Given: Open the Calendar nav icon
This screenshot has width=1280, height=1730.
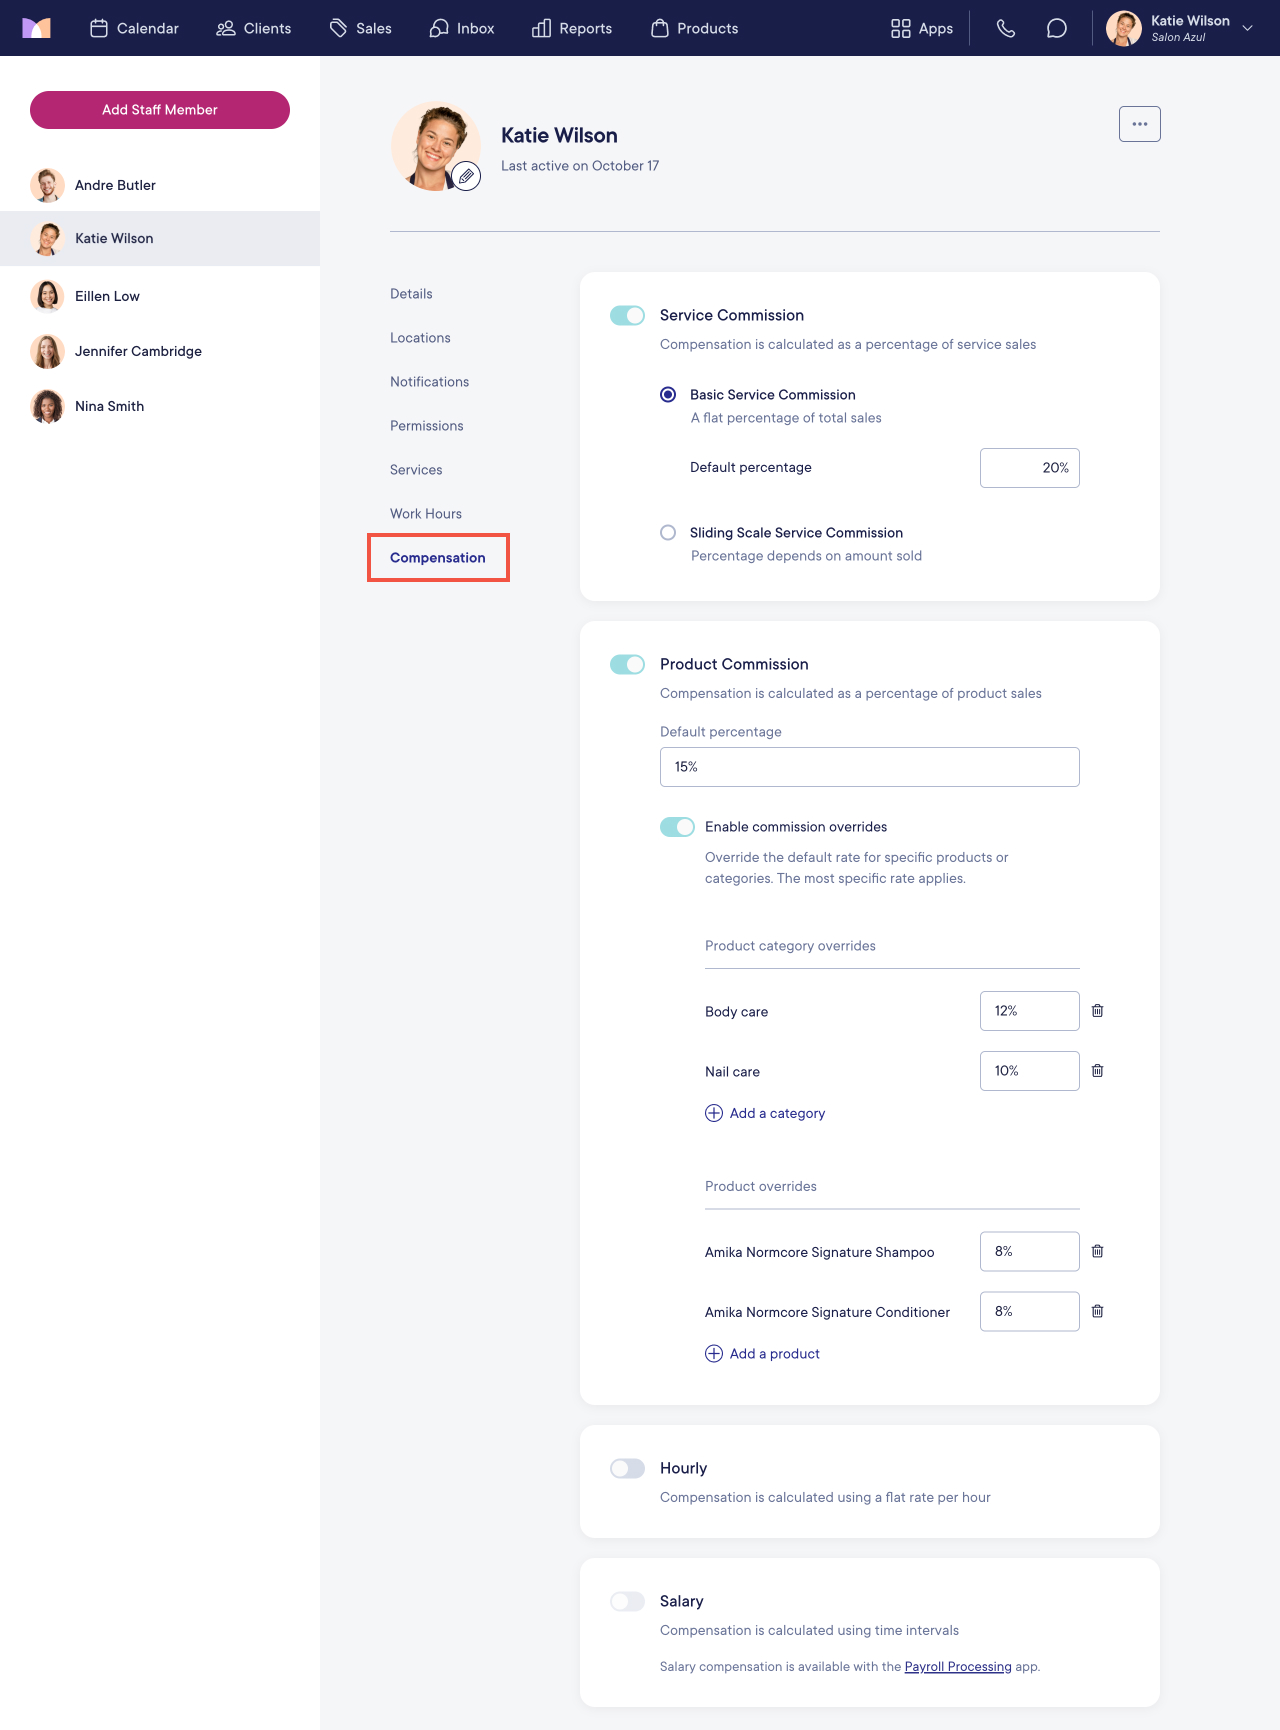Looking at the screenshot, I should point(99,28).
